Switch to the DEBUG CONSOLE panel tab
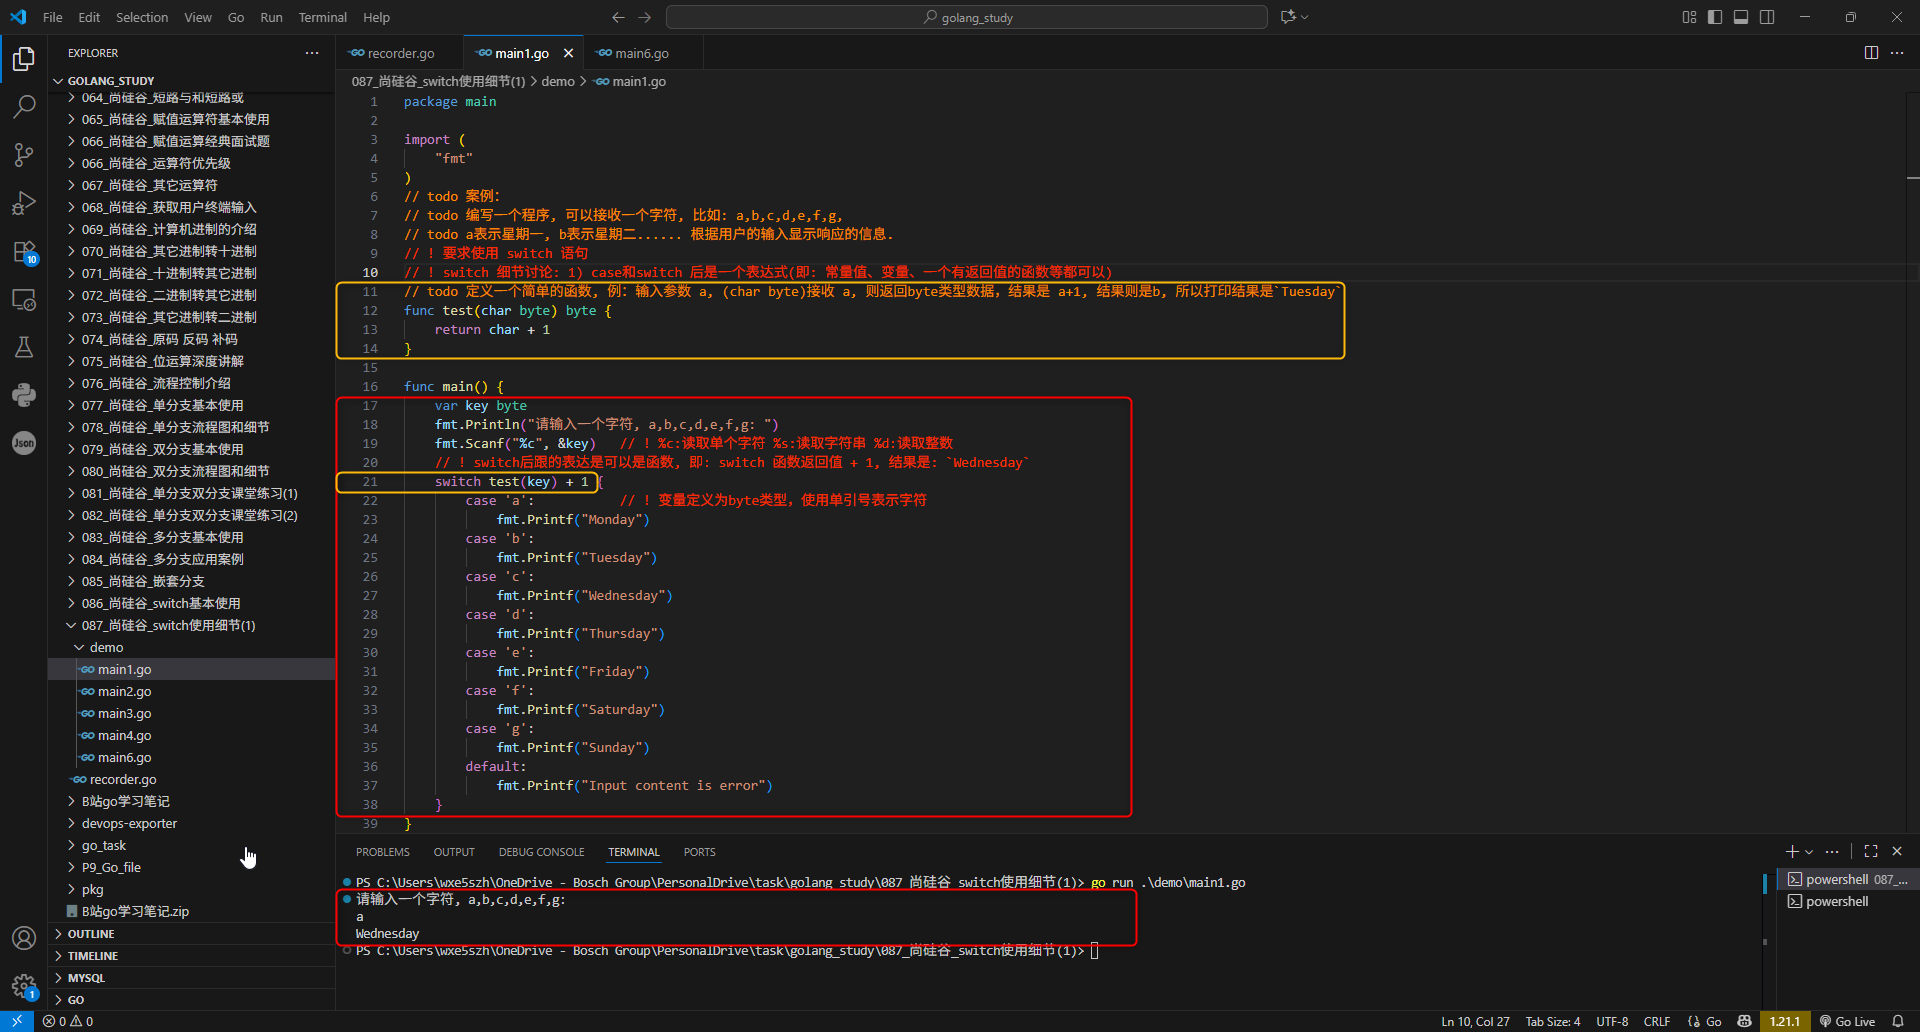Image resolution: width=1920 pixels, height=1032 pixels. (x=542, y=852)
